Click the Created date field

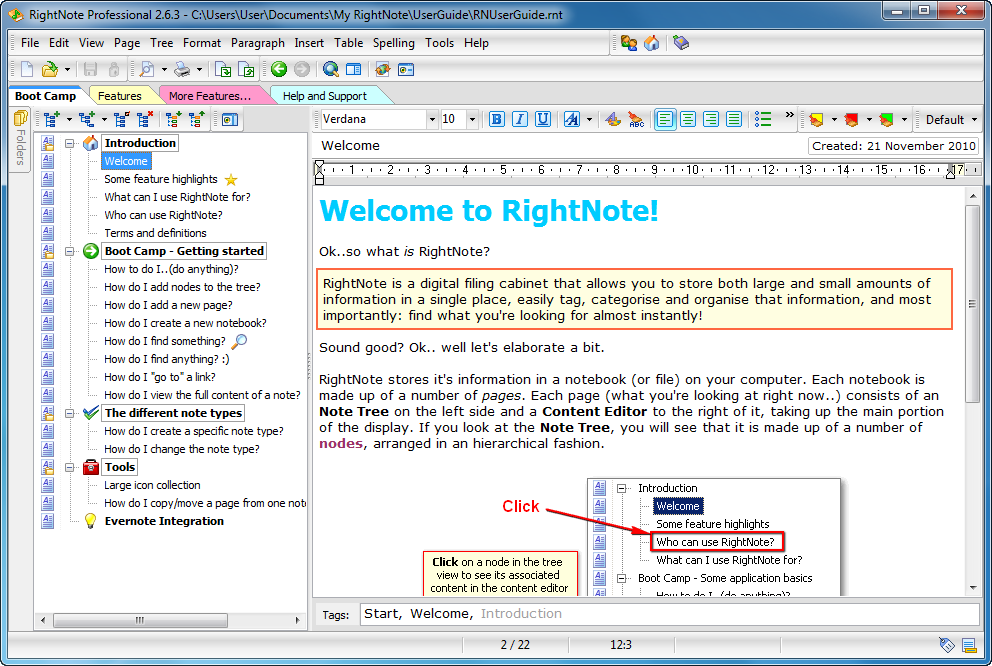coord(893,146)
